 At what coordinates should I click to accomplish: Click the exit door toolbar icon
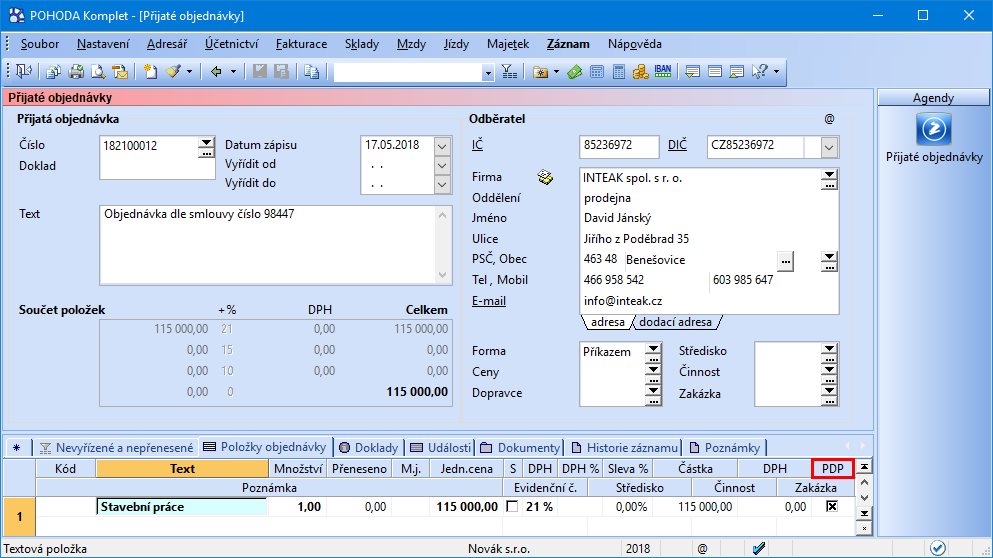pyautogui.click(x=24, y=71)
